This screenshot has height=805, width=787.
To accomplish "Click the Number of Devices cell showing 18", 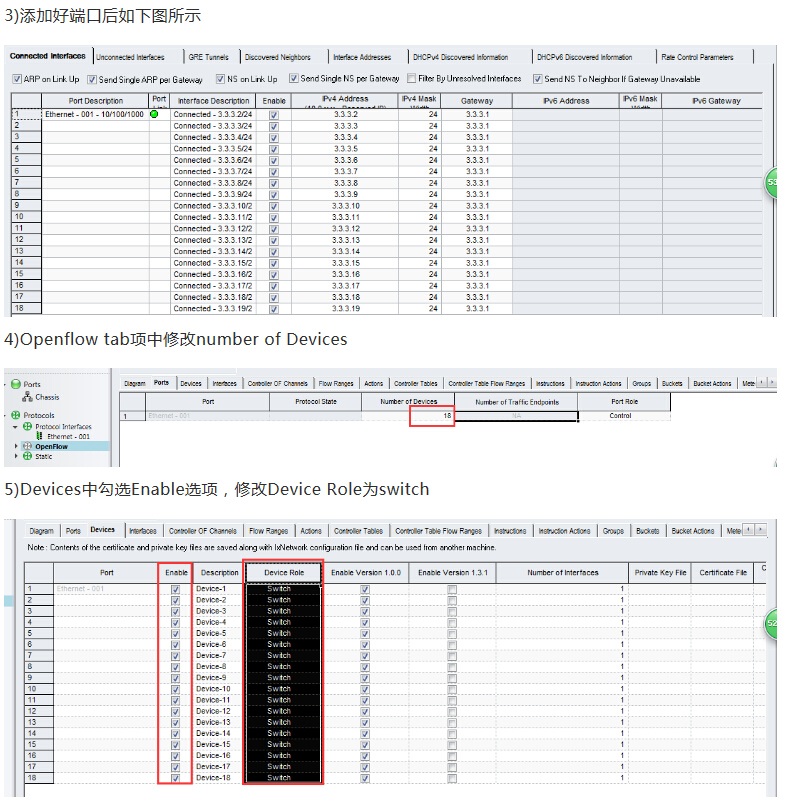I will point(408,415).
